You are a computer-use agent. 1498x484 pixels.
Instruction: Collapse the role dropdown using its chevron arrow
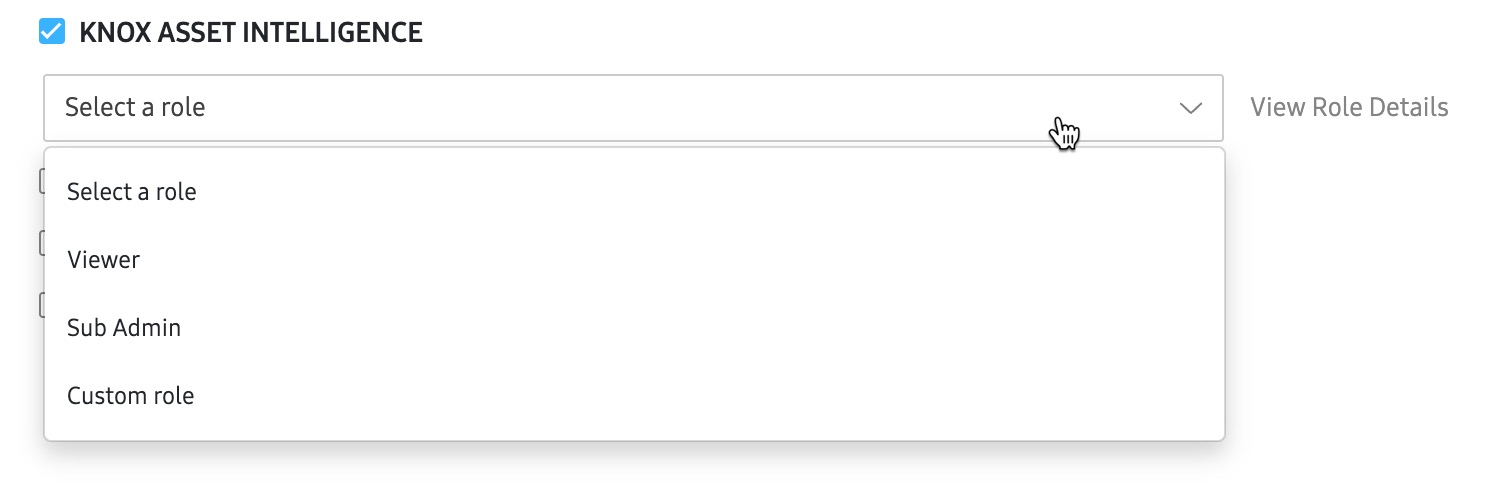1190,108
